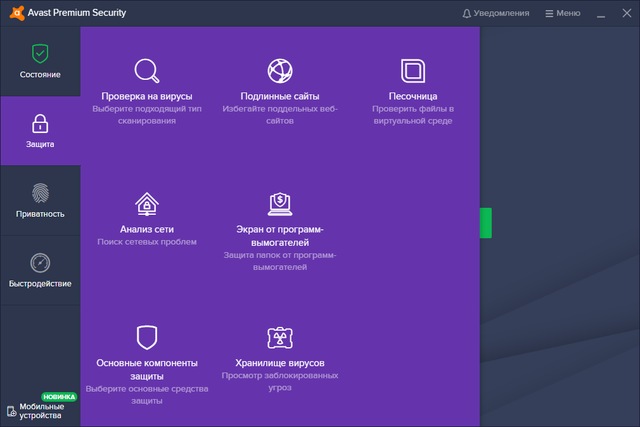The image size is (640, 427).
Task: Click the Проверка на вирусы title text
Action: point(147,96)
